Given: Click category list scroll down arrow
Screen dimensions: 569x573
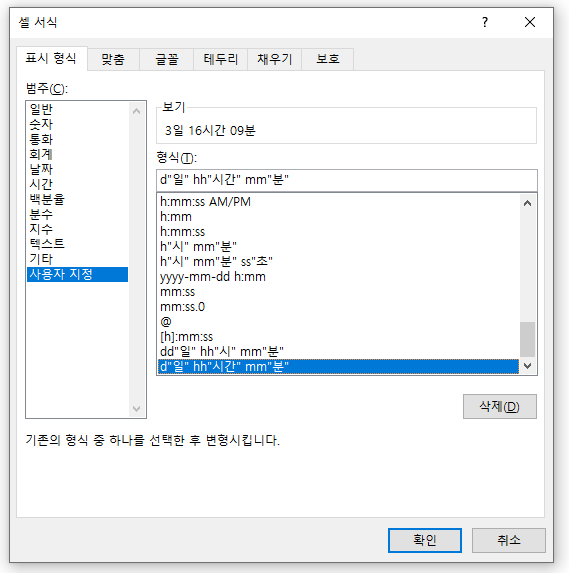Looking at the screenshot, I should 137,409.
